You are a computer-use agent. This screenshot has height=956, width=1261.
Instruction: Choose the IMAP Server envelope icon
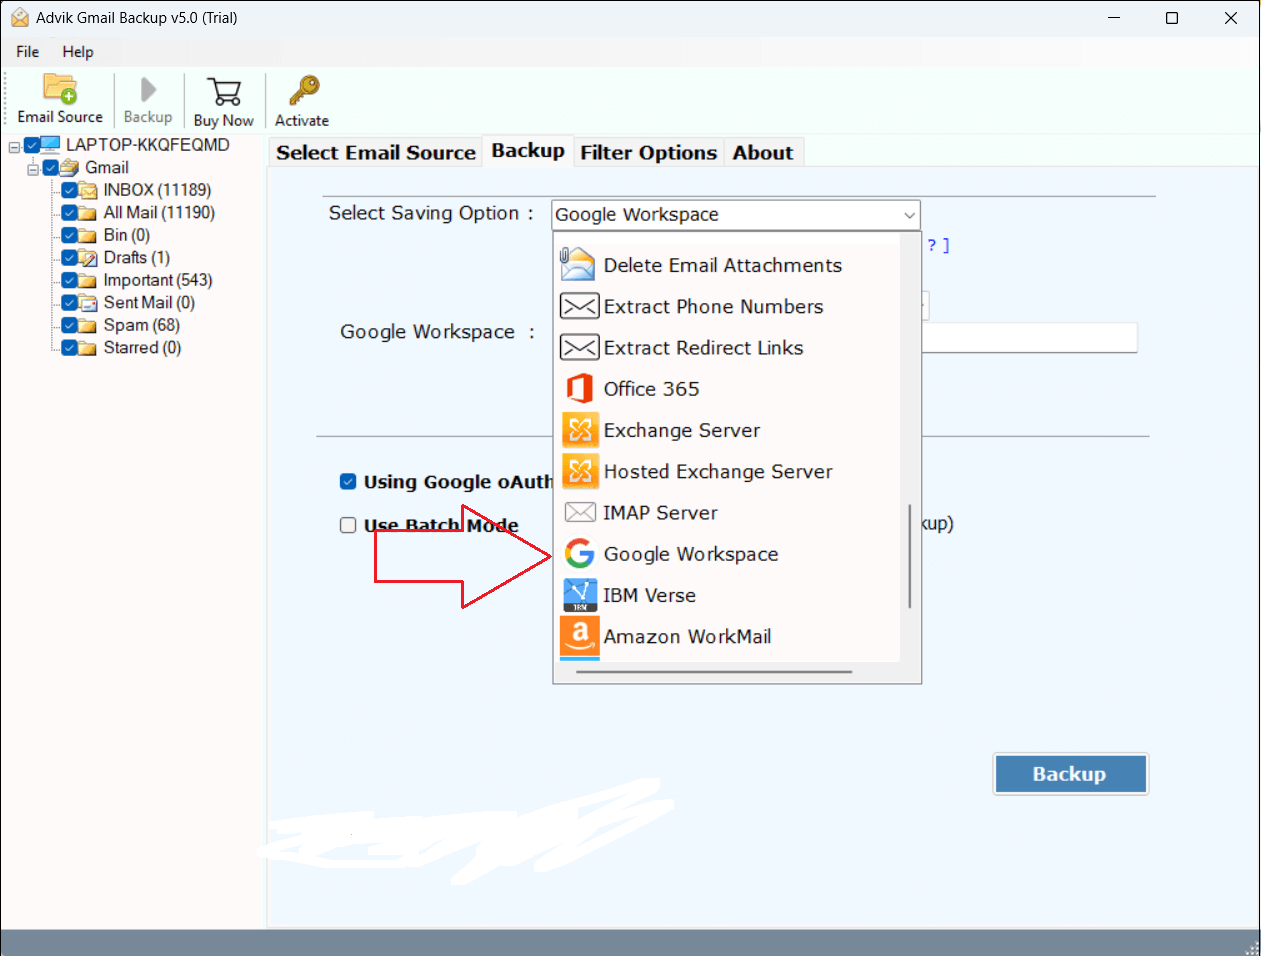click(x=580, y=512)
